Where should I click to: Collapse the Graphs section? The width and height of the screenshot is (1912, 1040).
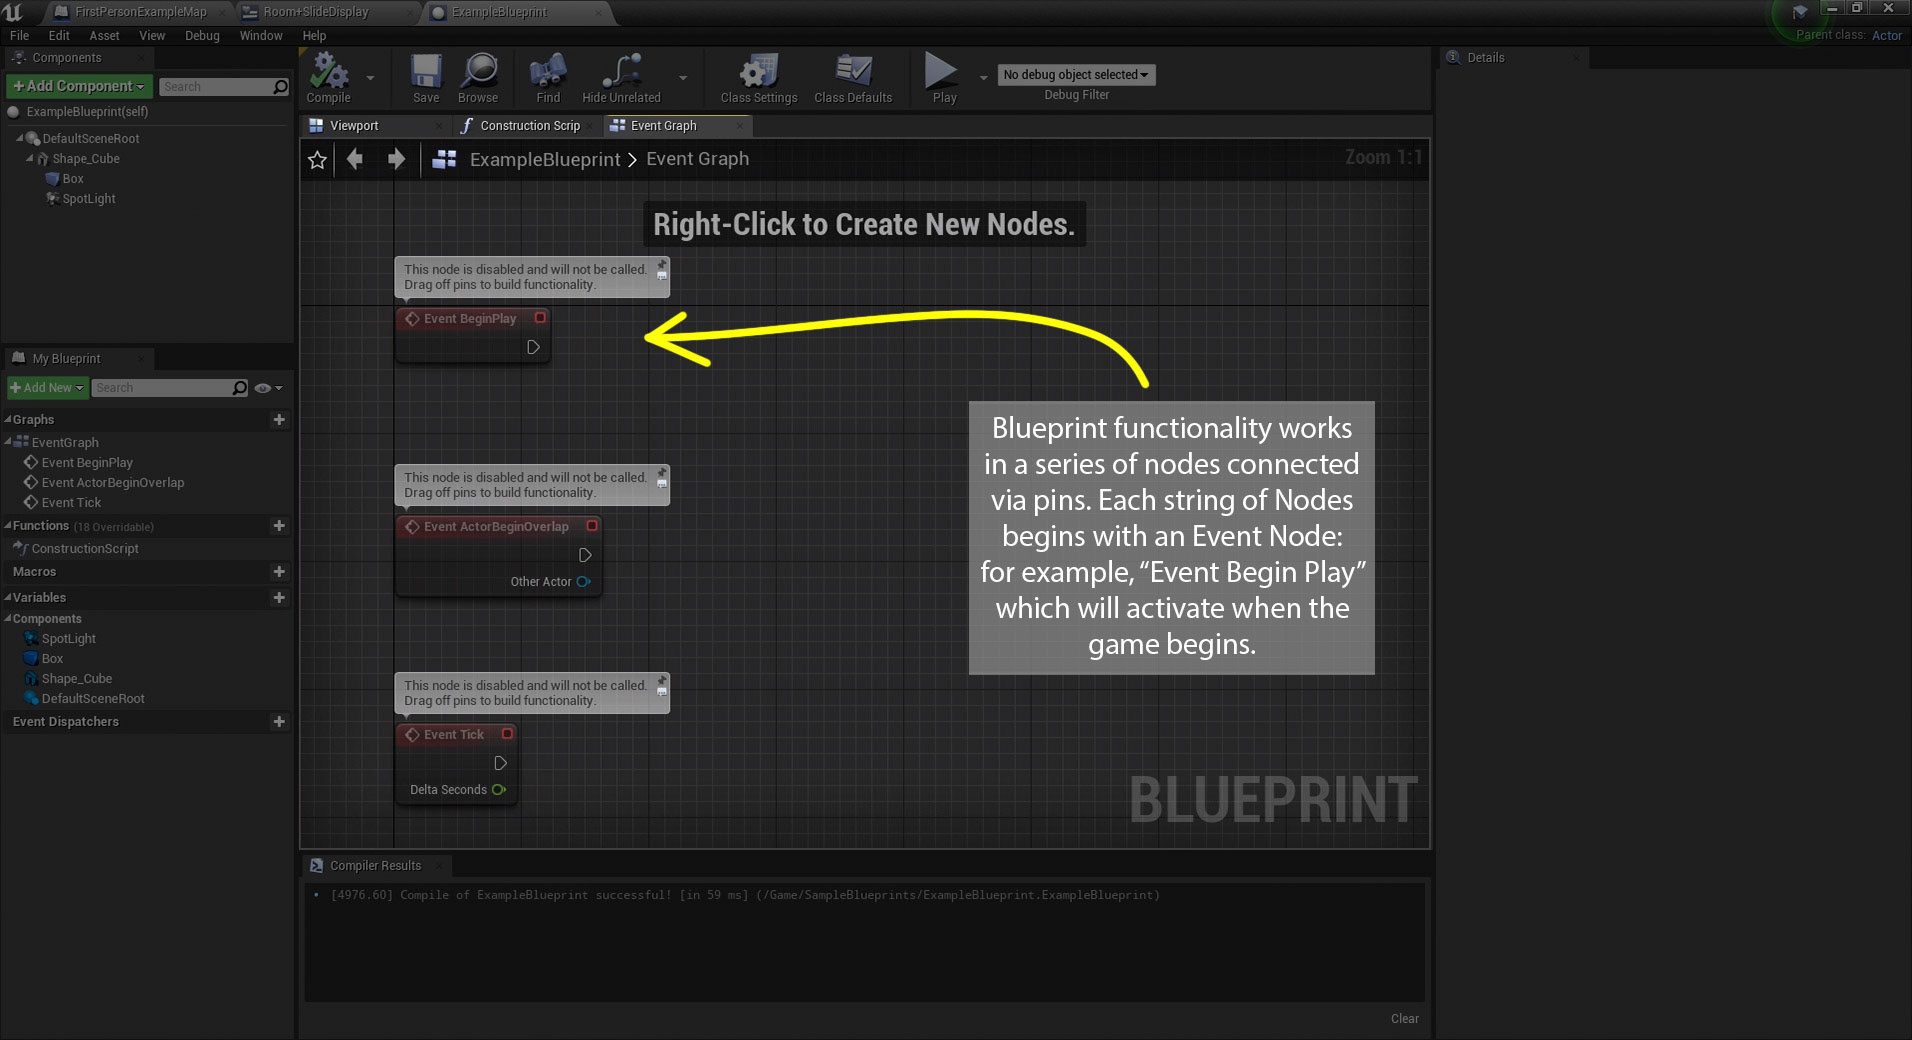(x=8, y=420)
